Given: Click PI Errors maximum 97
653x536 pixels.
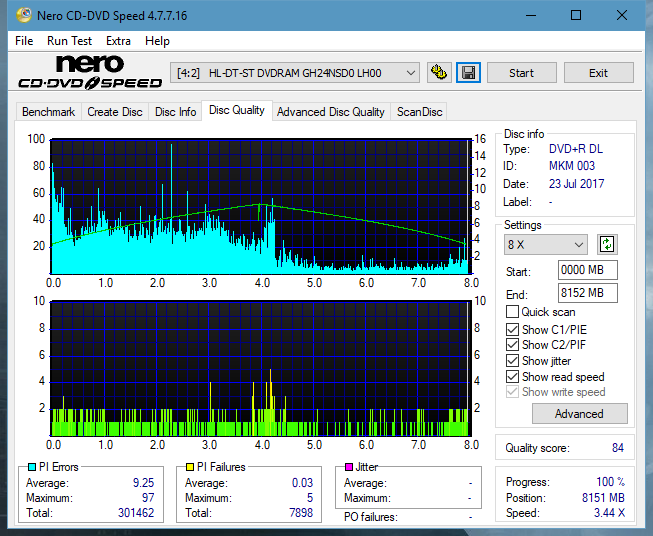Looking at the screenshot, I should click(x=148, y=498).
